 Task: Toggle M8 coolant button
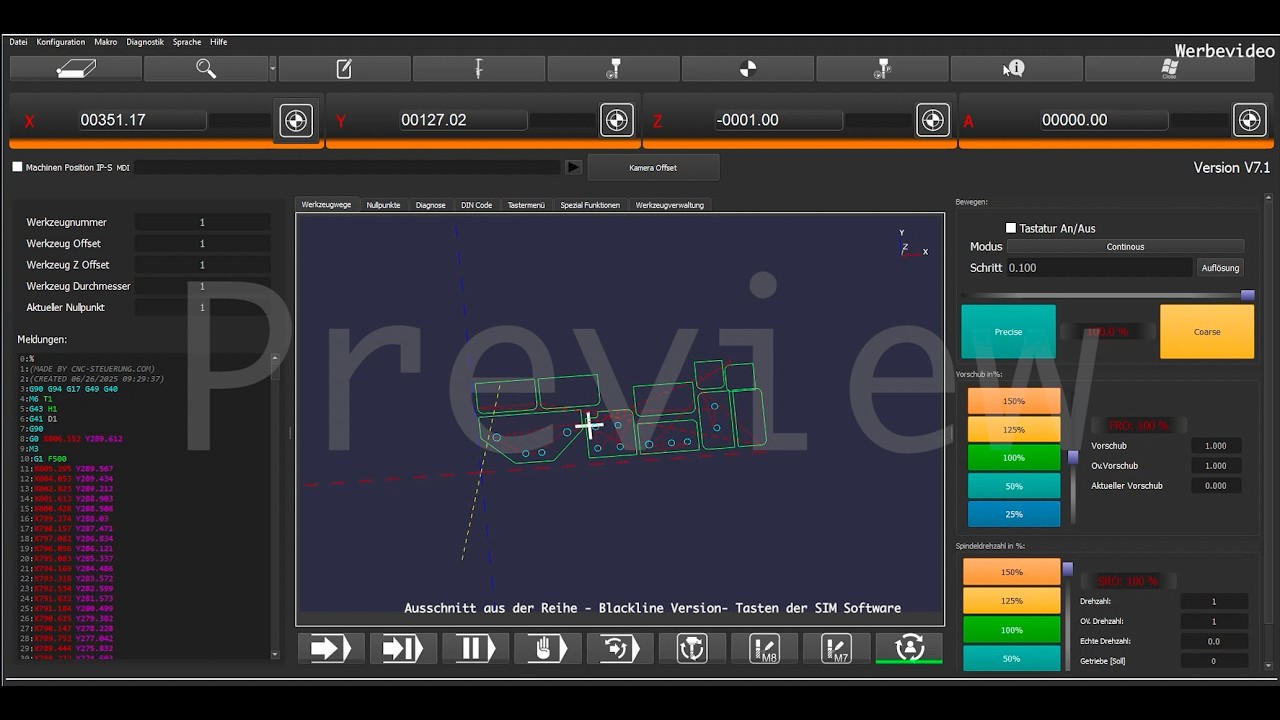point(764,648)
